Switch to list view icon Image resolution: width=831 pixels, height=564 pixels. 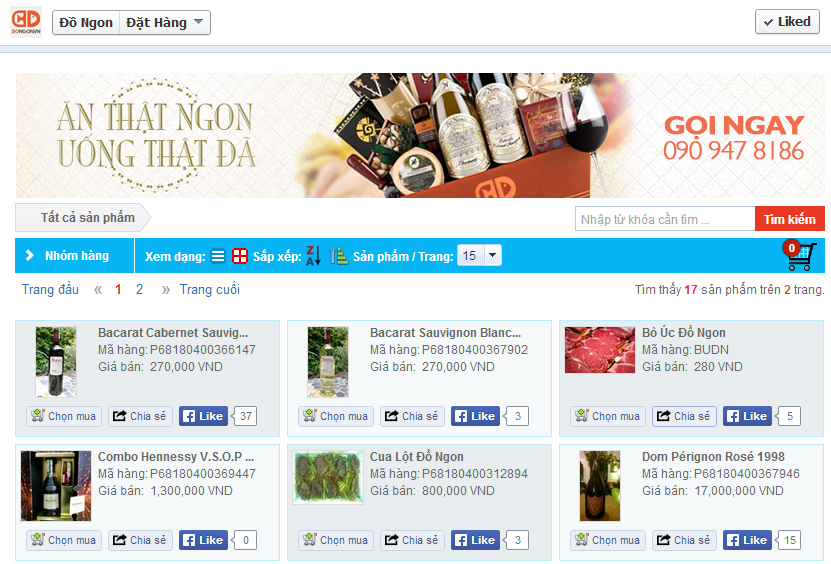point(218,256)
